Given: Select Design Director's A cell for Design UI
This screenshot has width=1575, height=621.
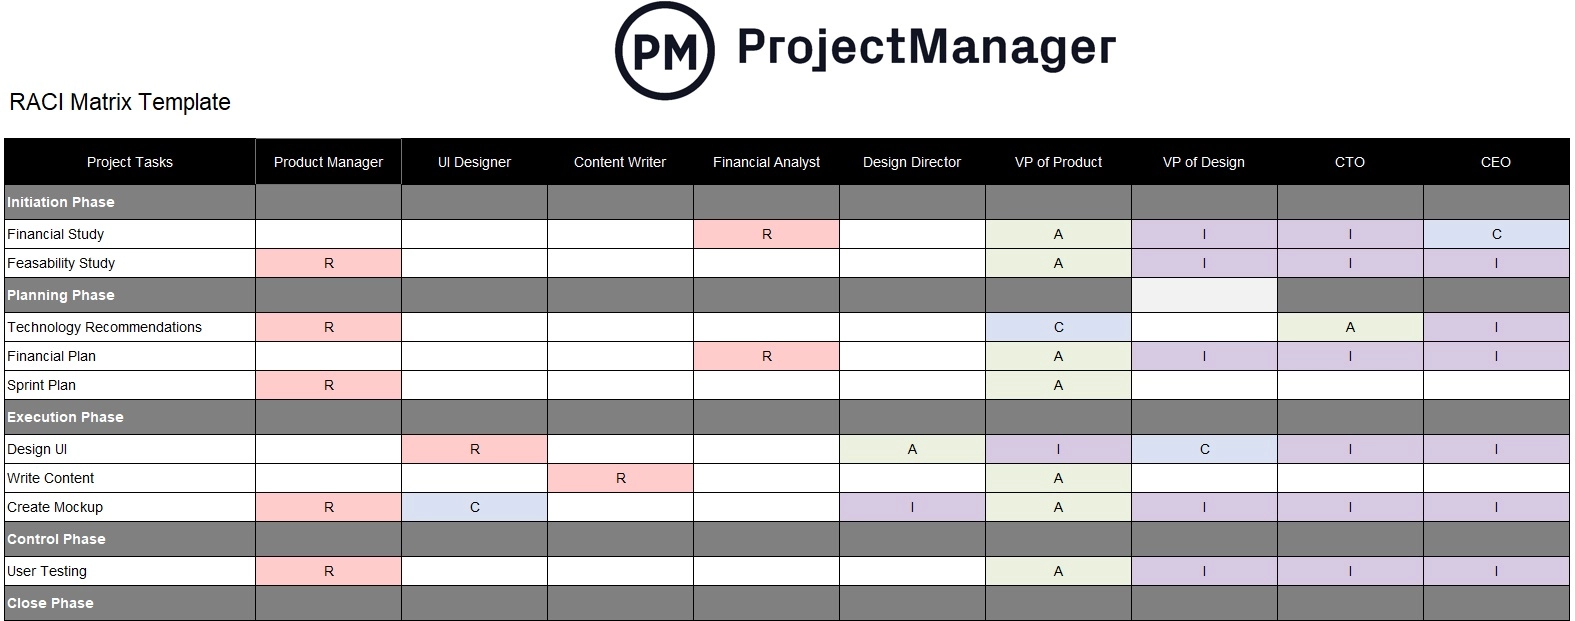Looking at the screenshot, I should (912, 449).
